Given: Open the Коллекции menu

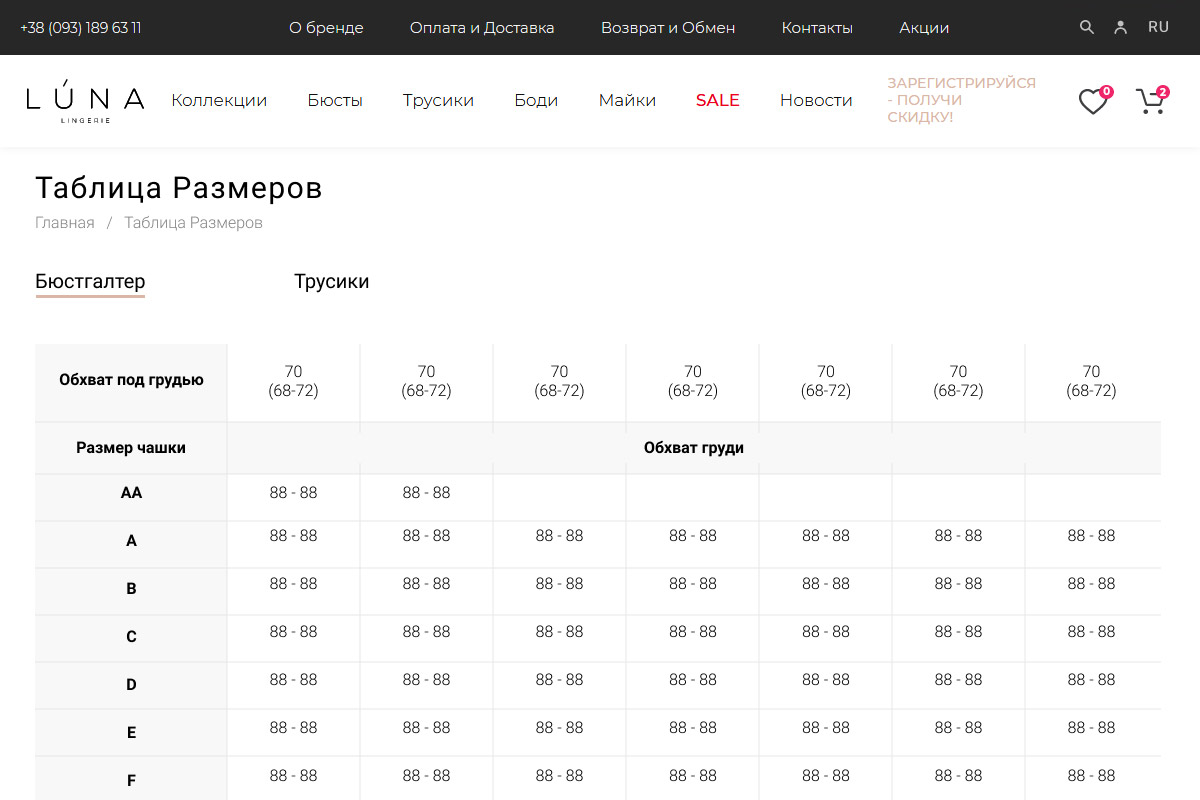Looking at the screenshot, I should click(219, 100).
